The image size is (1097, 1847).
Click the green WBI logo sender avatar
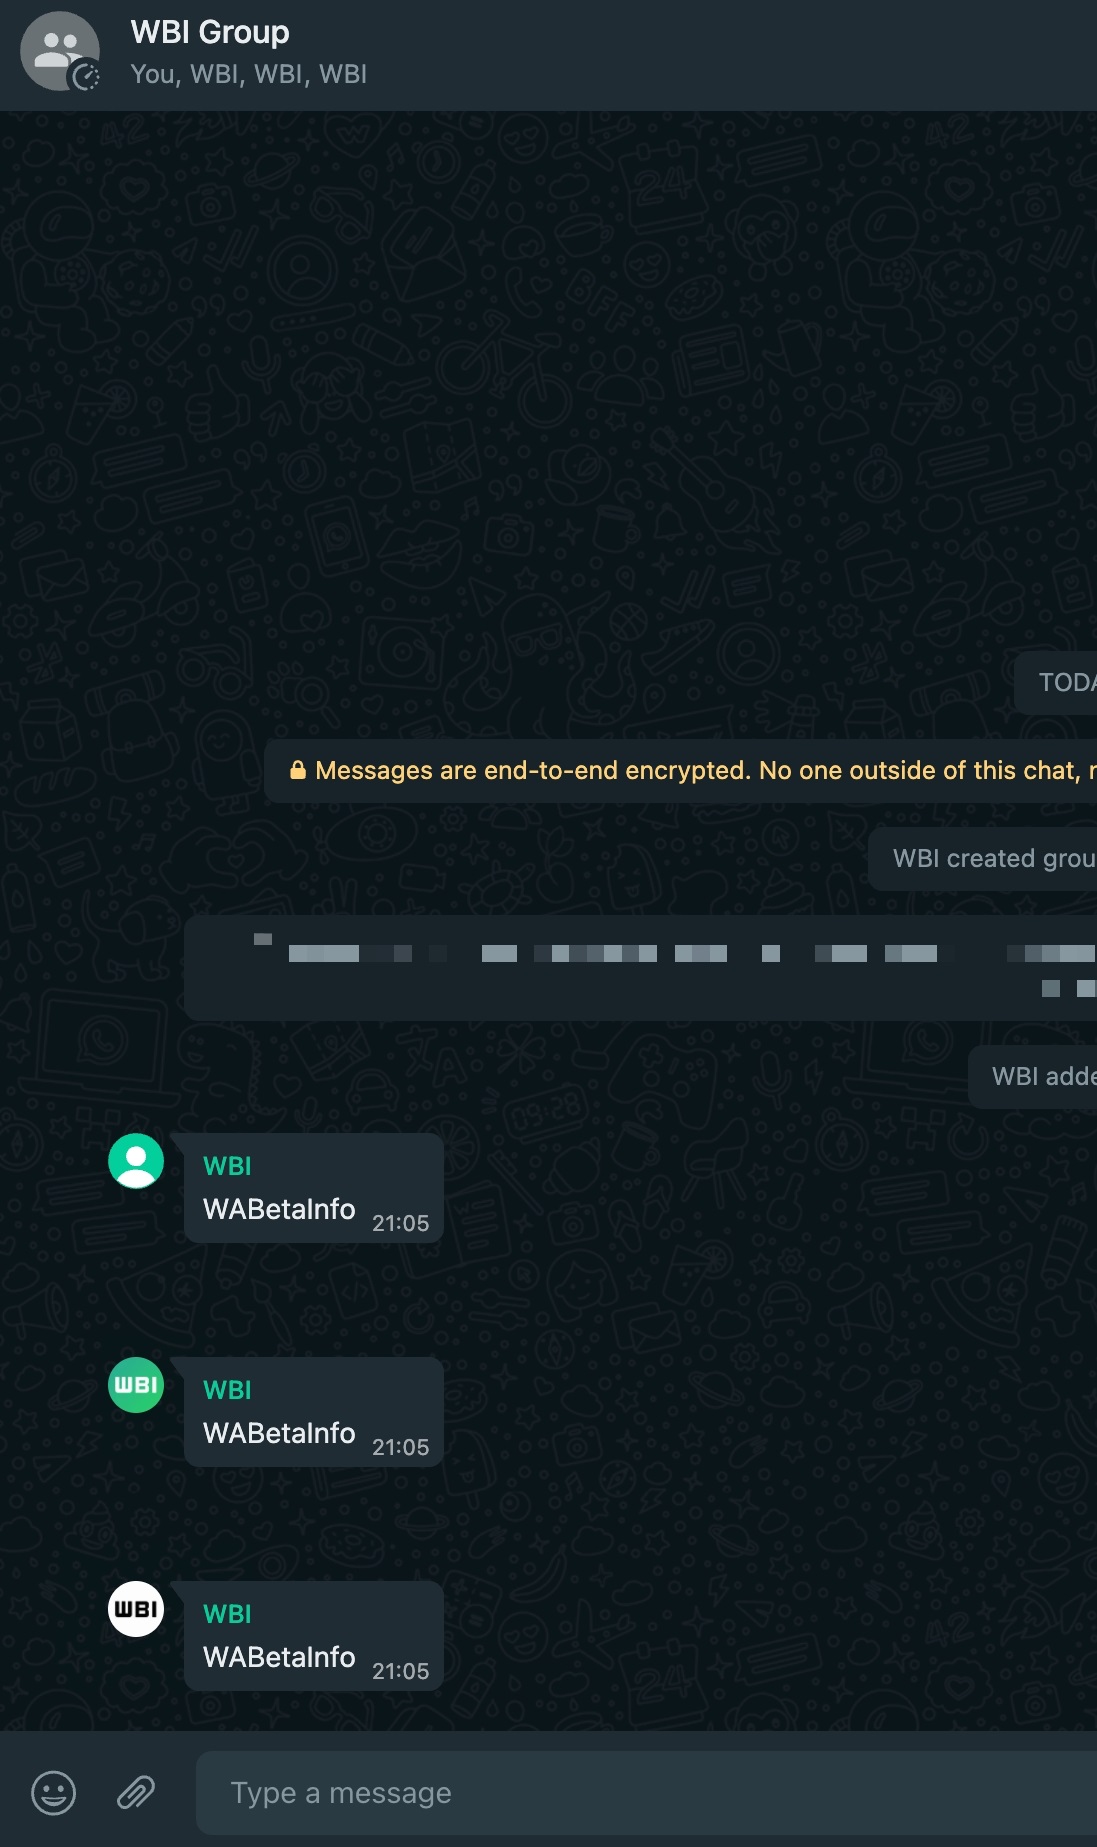pos(136,1385)
